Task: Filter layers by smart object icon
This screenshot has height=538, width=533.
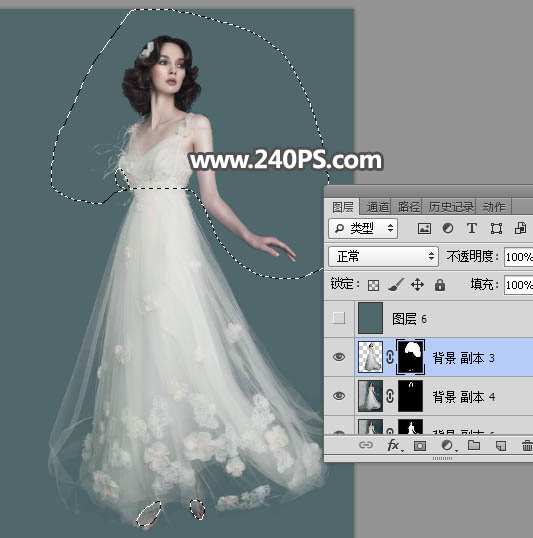Action: (x=520, y=228)
